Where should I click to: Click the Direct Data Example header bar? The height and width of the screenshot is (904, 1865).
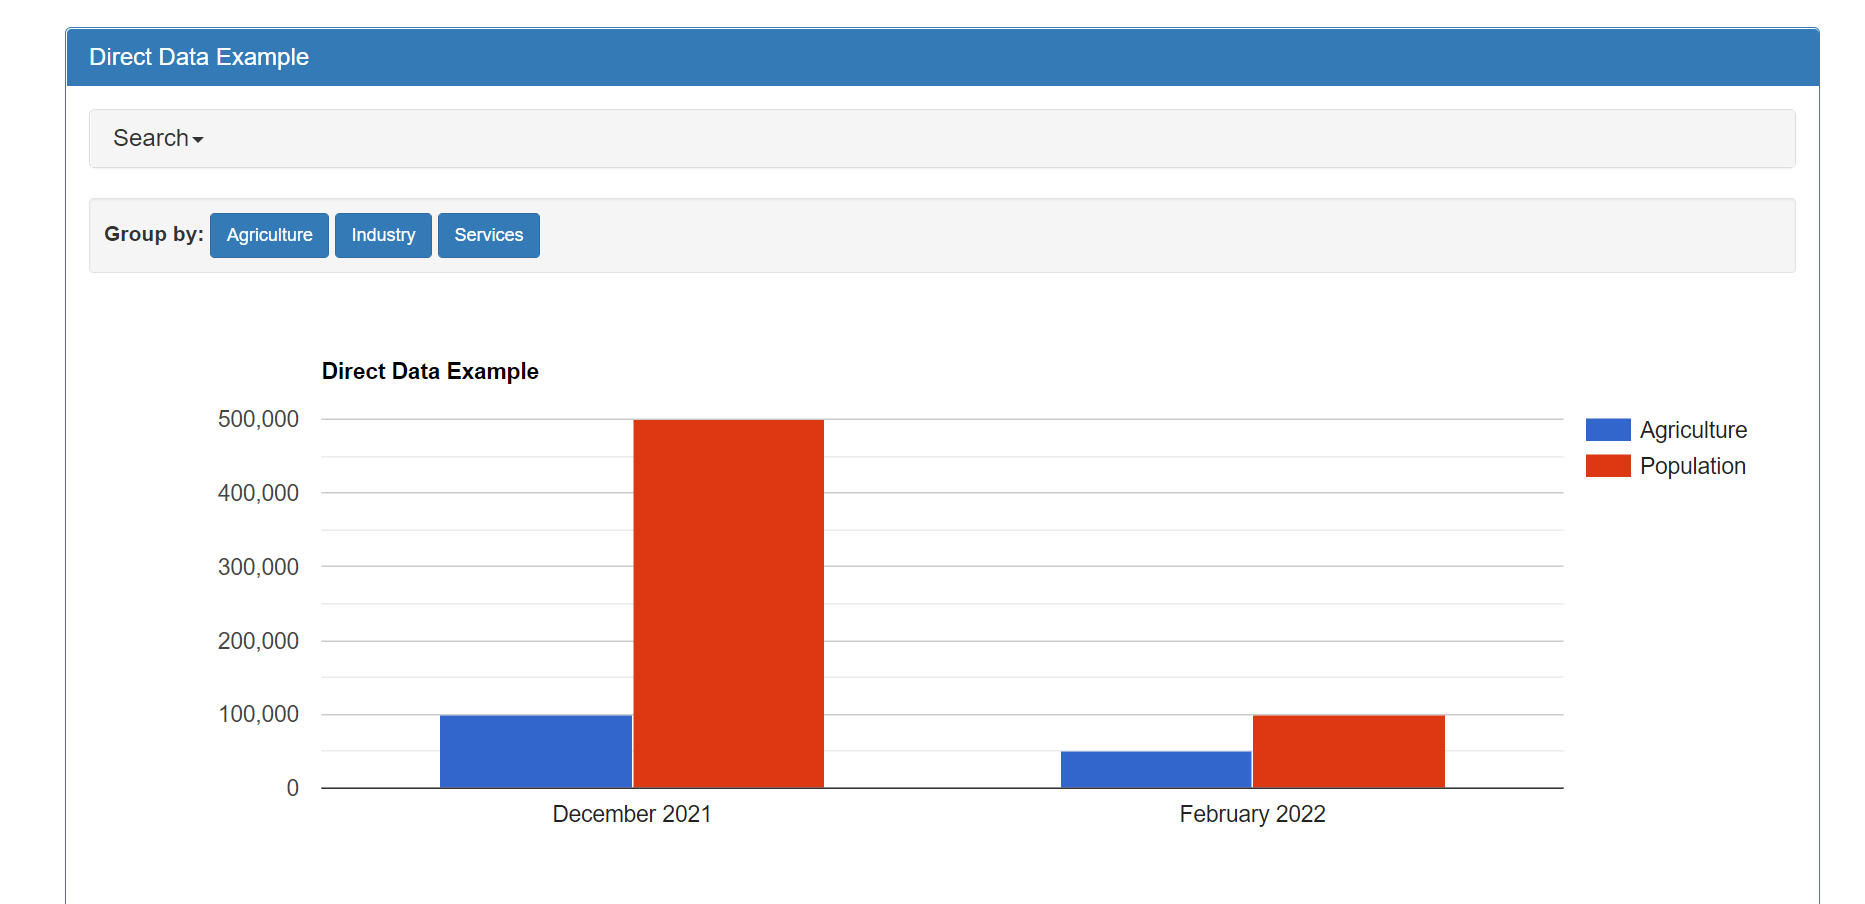pyautogui.click(x=199, y=57)
